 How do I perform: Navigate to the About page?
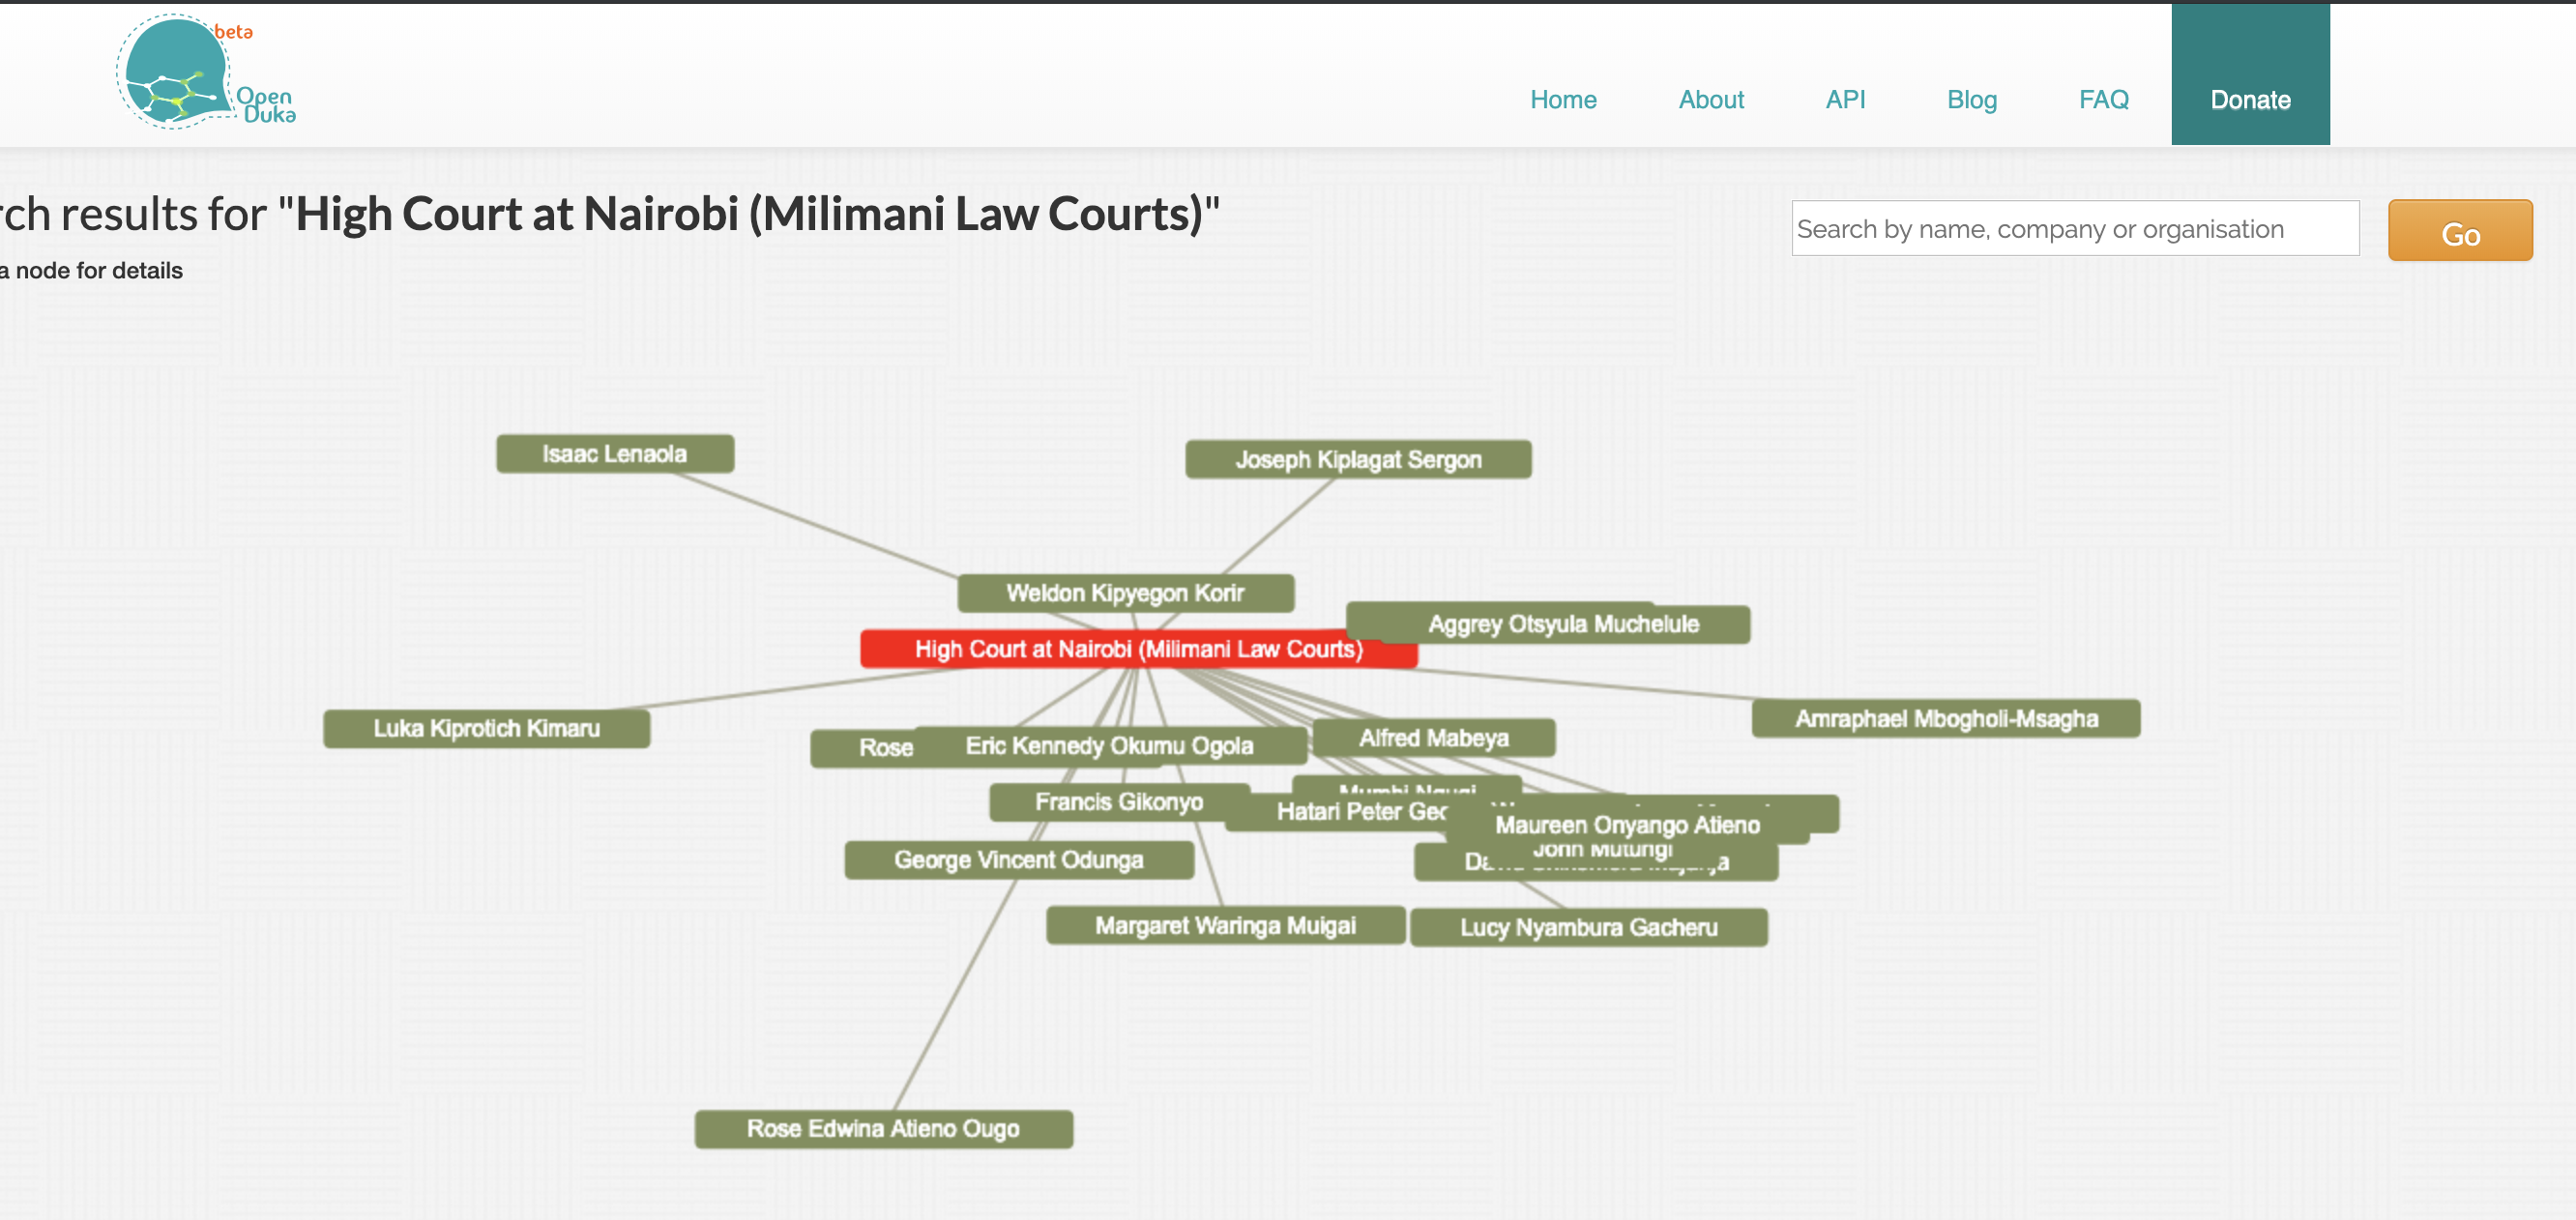1710,100
